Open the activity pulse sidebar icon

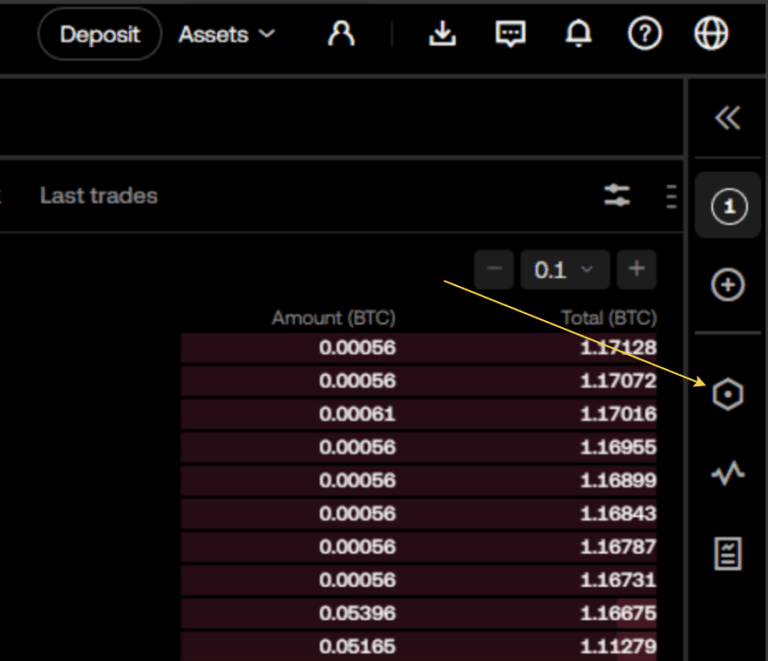pos(728,473)
